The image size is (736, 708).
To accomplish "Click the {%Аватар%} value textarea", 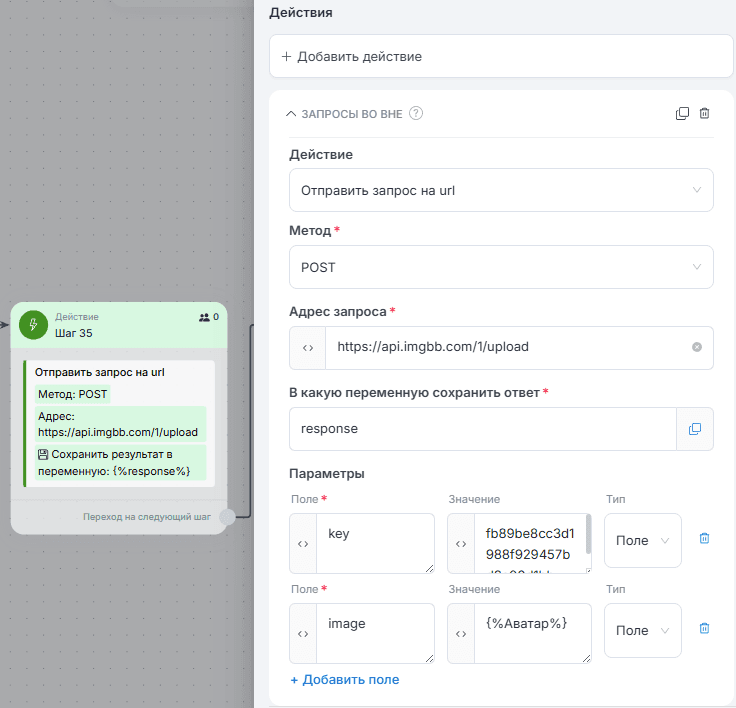I will (533, 633).
